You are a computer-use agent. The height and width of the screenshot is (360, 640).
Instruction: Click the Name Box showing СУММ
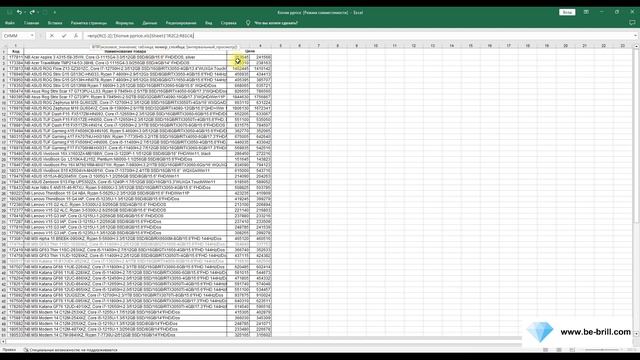tap(16, 36)
